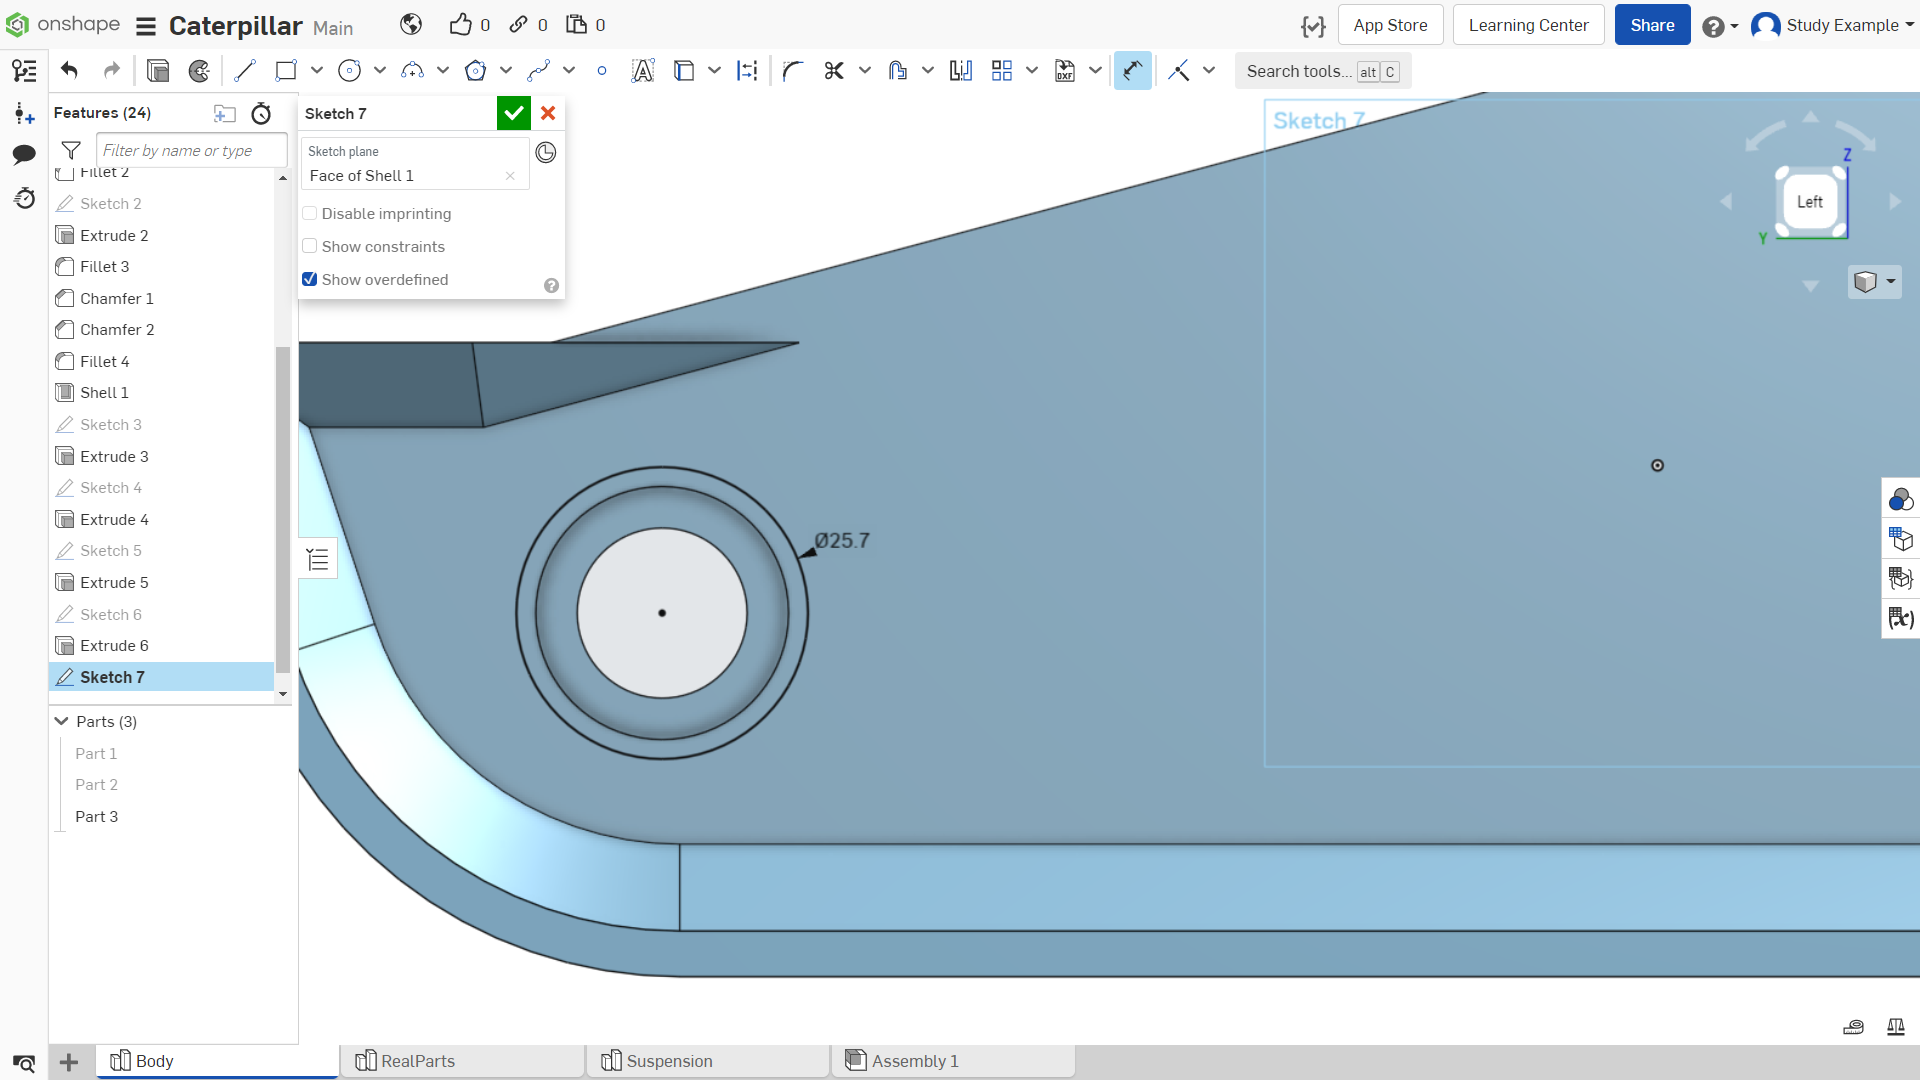1920x1080 pixels.
Task: Open the view cube display dropdown
Action: point(1875,282)
